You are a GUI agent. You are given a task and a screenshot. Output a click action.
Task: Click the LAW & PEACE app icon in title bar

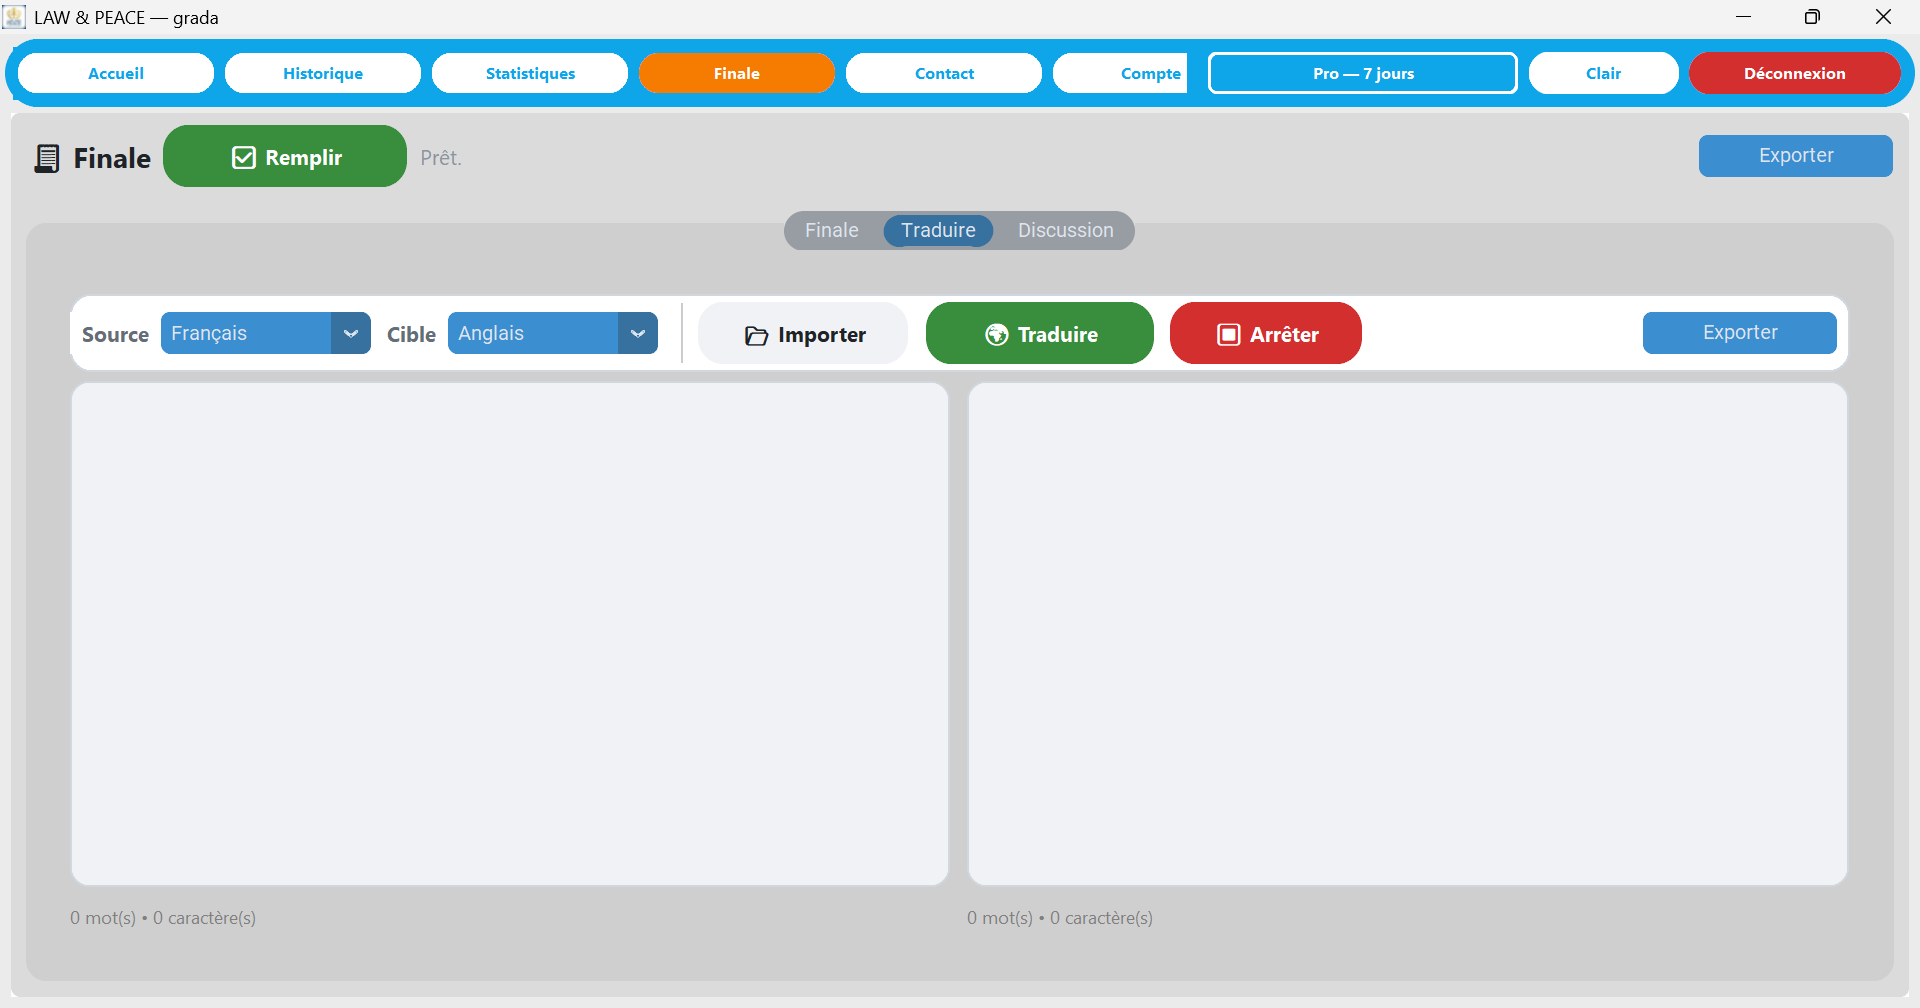point(14,17)
